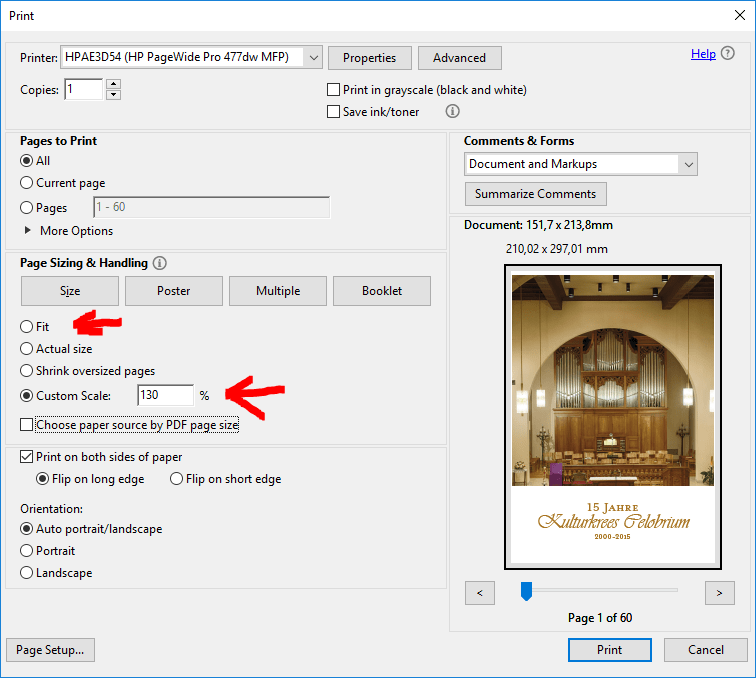The height and width of the screenshot is (678, 756).
Task: Increase copies with the up spinner arrow
Action: coord(113,84)
